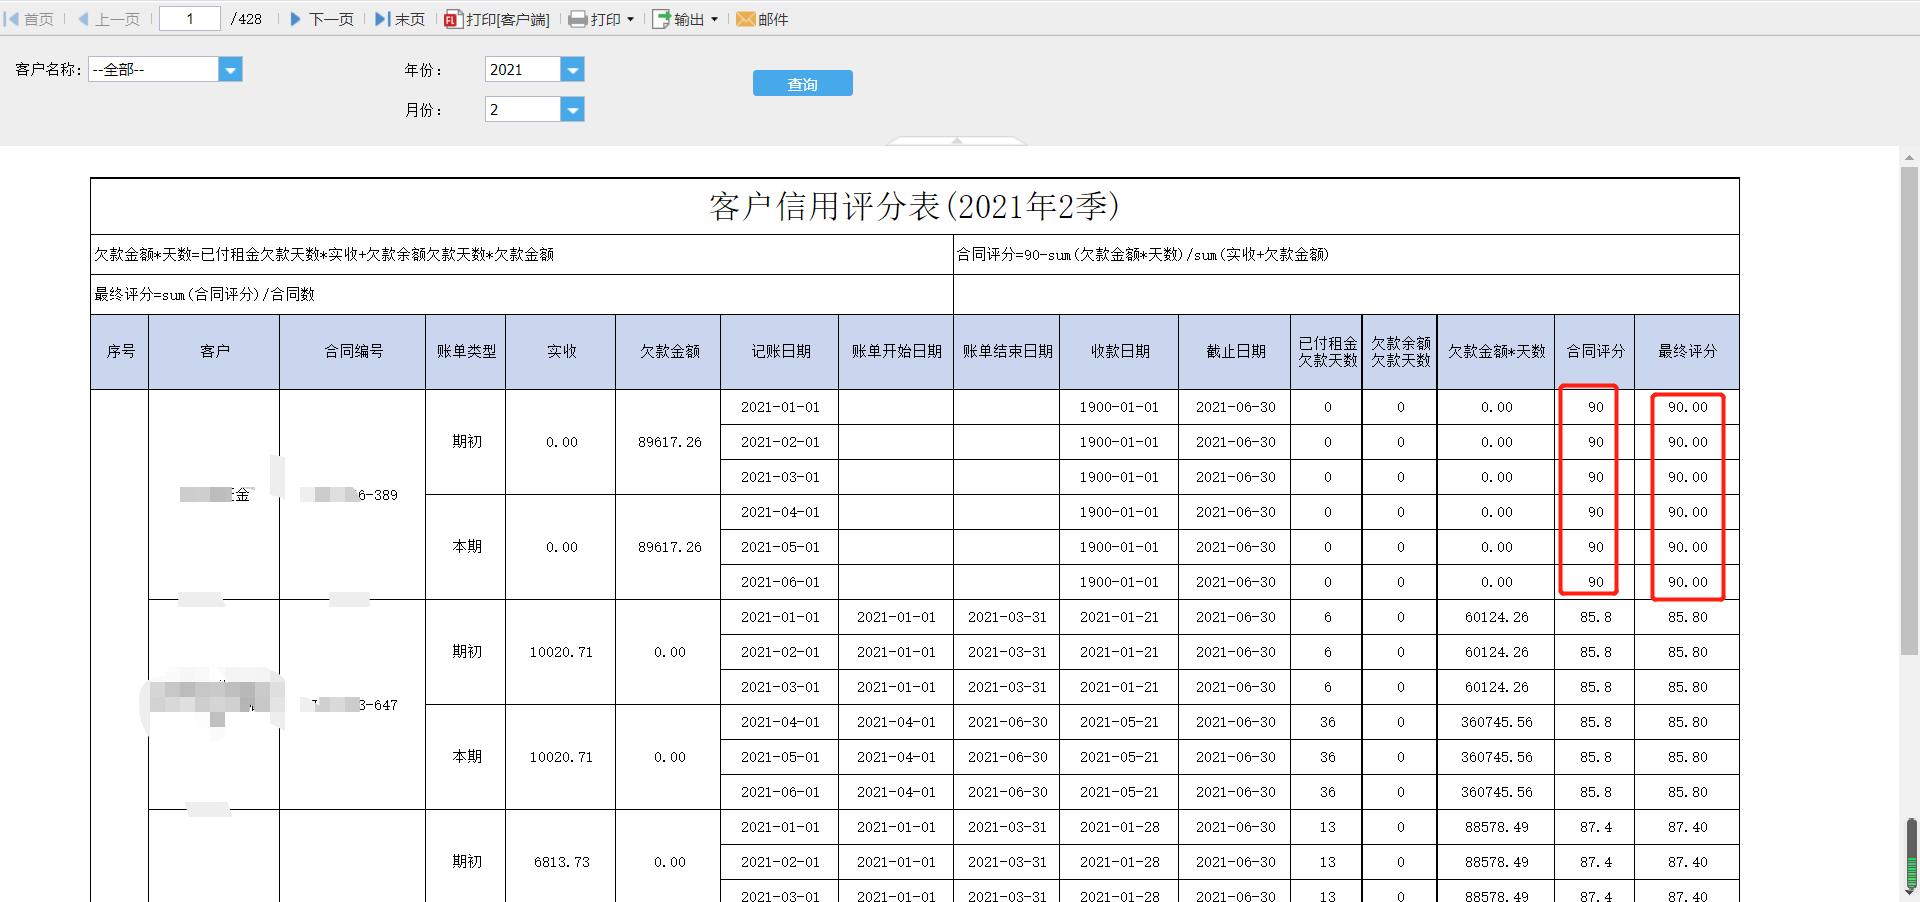Expand the 打印 dropdown arrow

[630, 19]
